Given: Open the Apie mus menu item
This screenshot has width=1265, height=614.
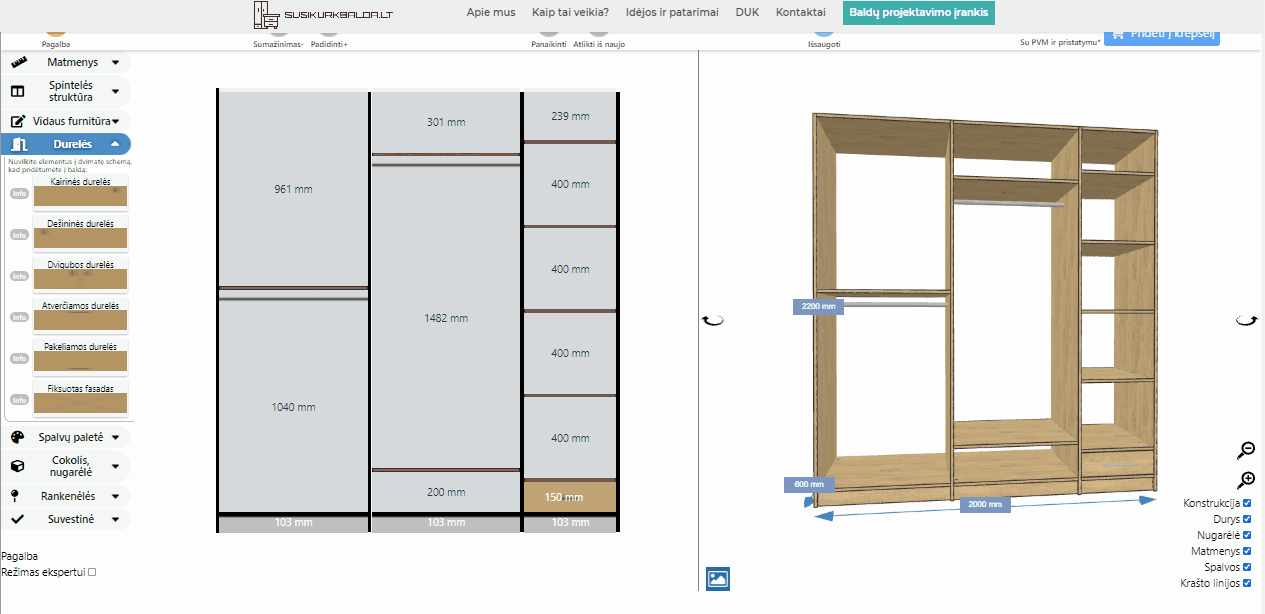Looking at the screenshot, I should [491, 12].
